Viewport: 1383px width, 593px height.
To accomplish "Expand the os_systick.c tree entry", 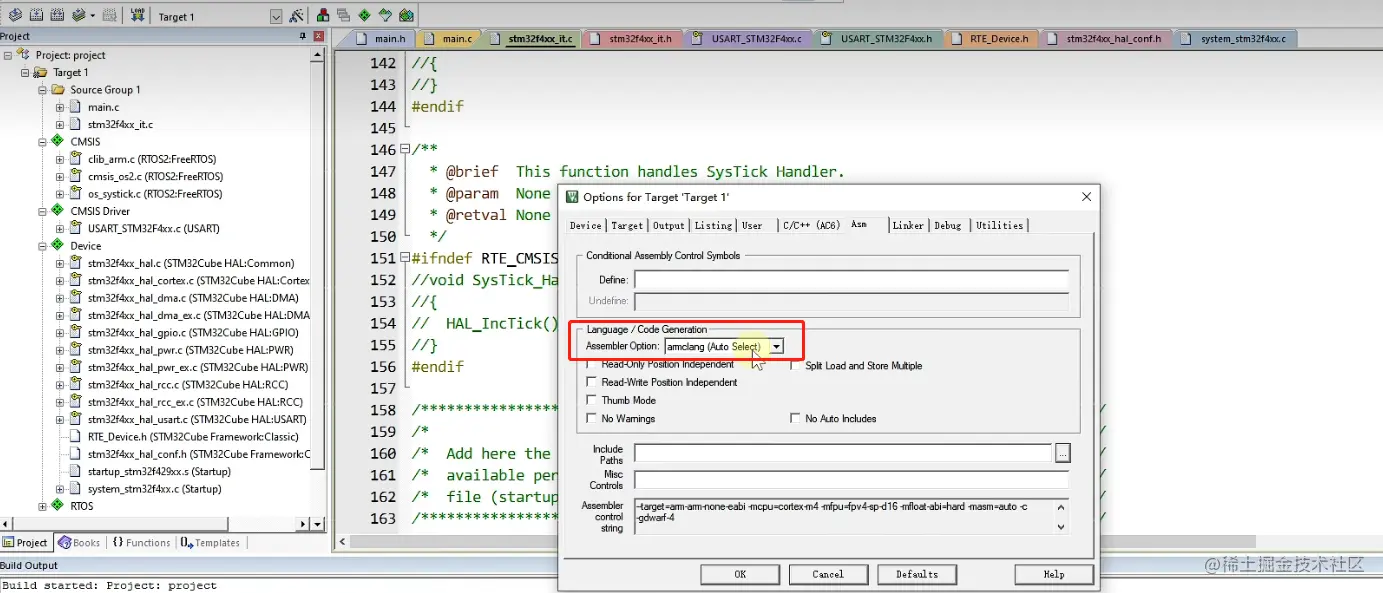I will pyautogui.click(x=60, y=194).
